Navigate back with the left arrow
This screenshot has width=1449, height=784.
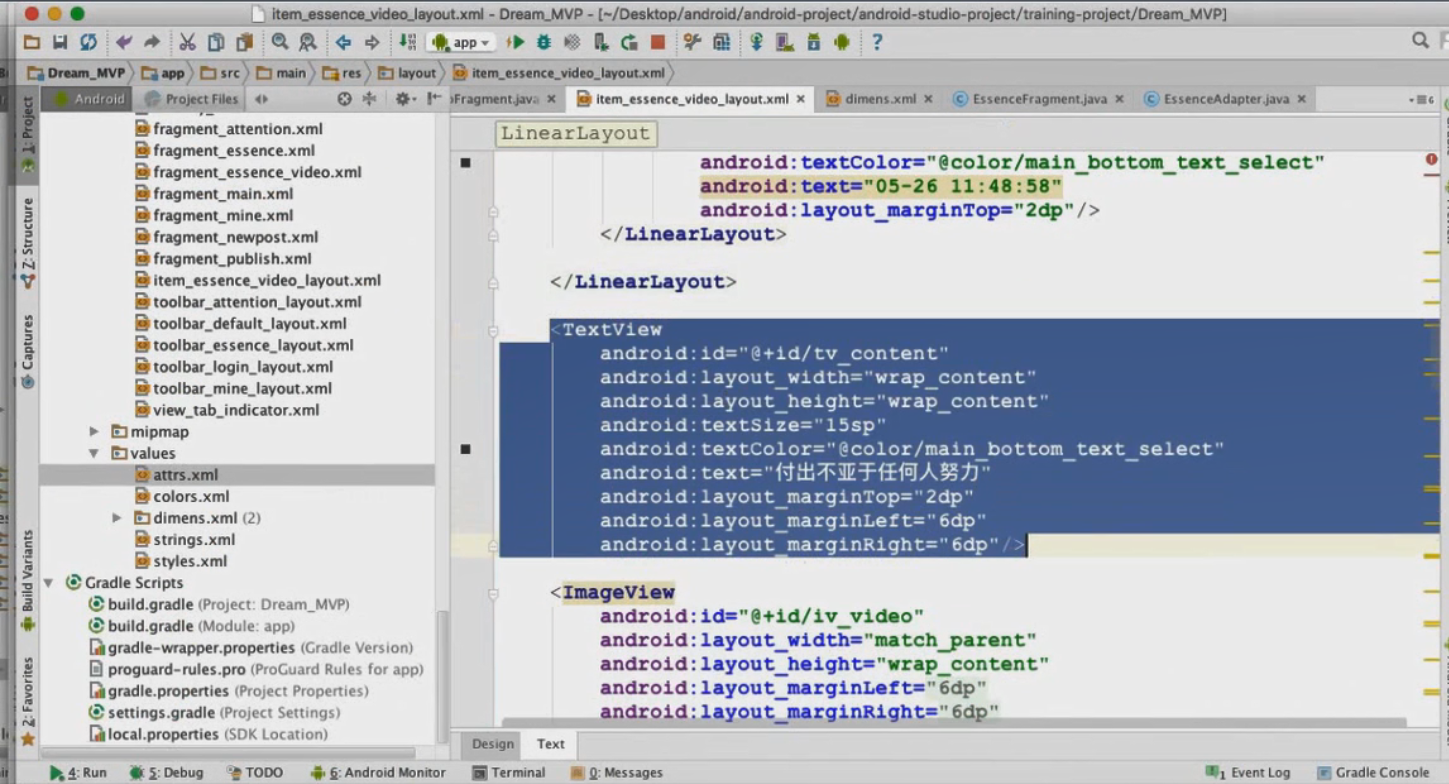(x=343, y=42)
